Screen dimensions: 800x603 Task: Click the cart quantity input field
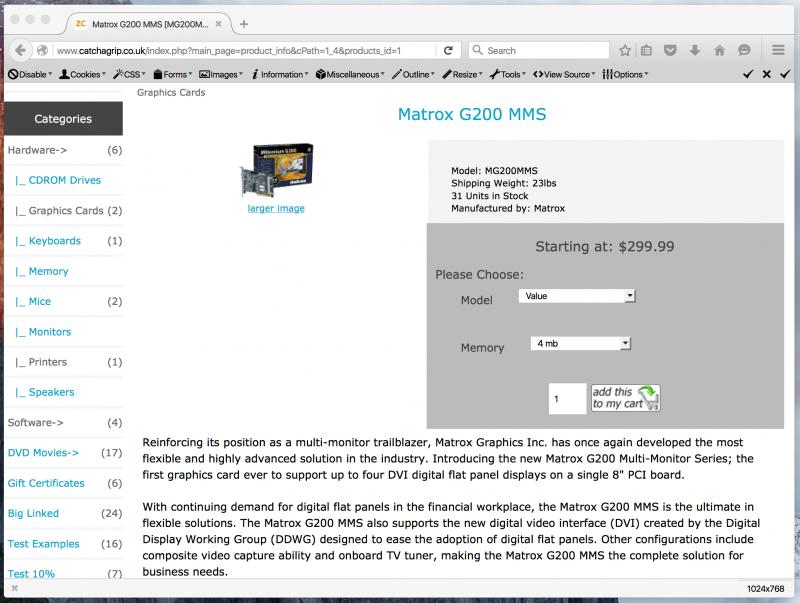[x=567, y=398]
